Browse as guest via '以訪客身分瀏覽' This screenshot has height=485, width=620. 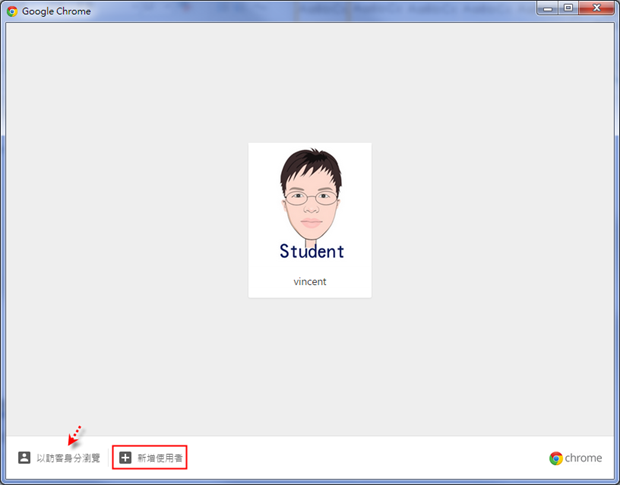tap(68, 458)
